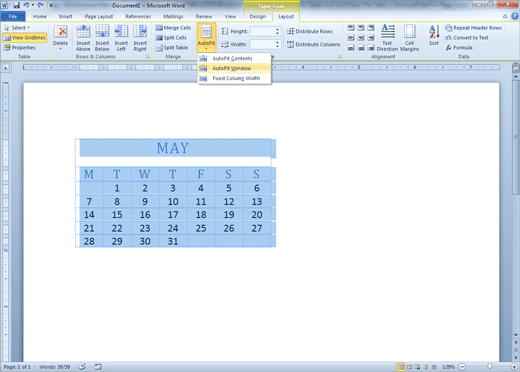Open the File tab
The image size is (520, 372).
coord(13,16)
